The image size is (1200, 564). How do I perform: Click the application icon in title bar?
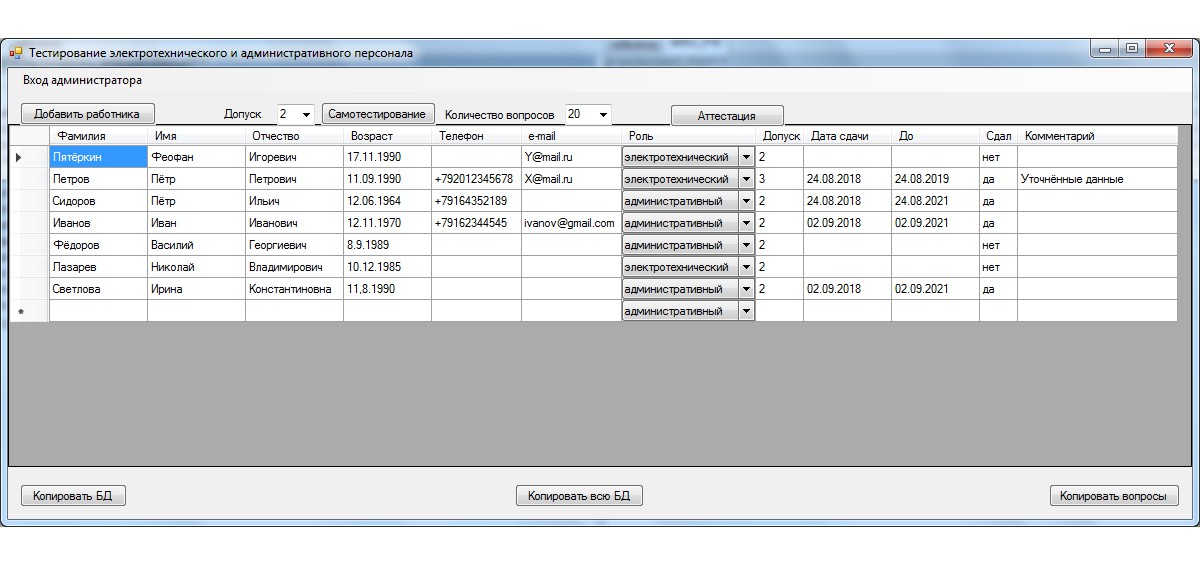coord(16,52)
